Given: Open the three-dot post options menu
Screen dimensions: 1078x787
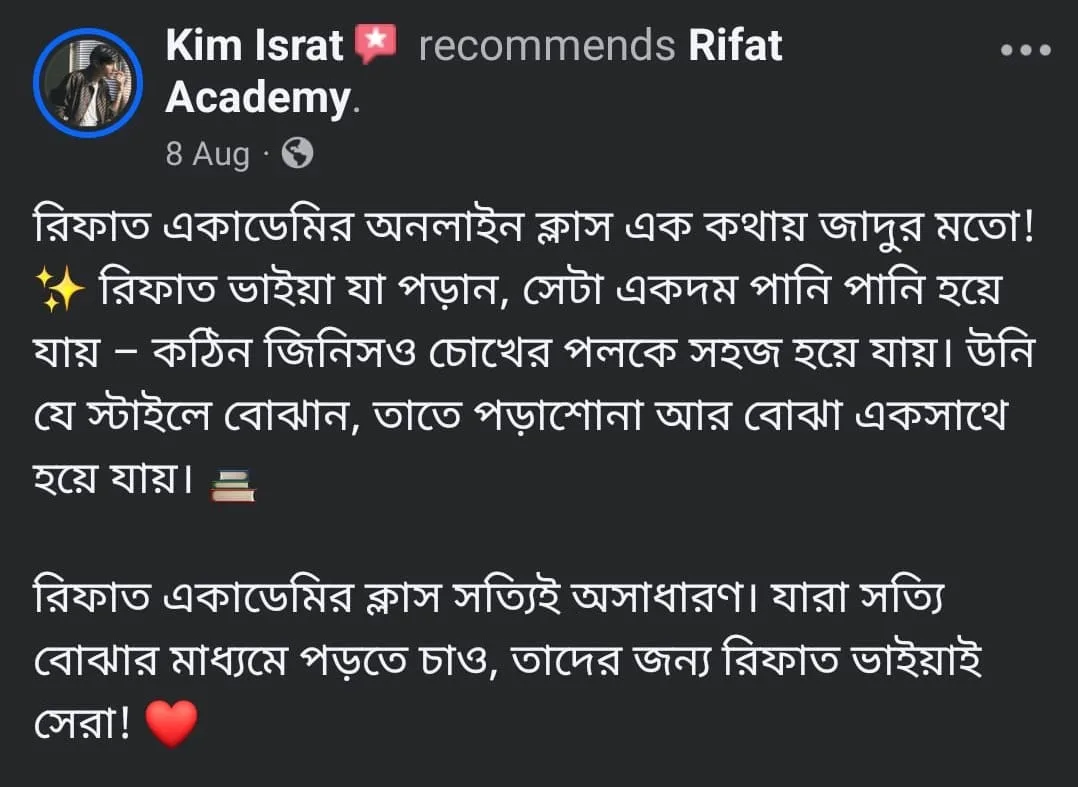Looking at the screenshot, I should click(x=1026, y=50).
